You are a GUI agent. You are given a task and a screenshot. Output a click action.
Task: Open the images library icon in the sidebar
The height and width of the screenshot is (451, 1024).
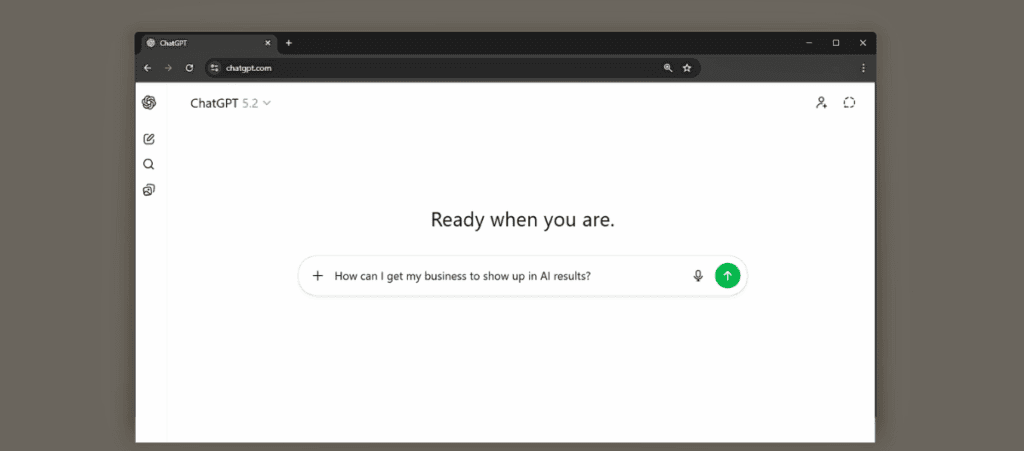coord(149,191)
